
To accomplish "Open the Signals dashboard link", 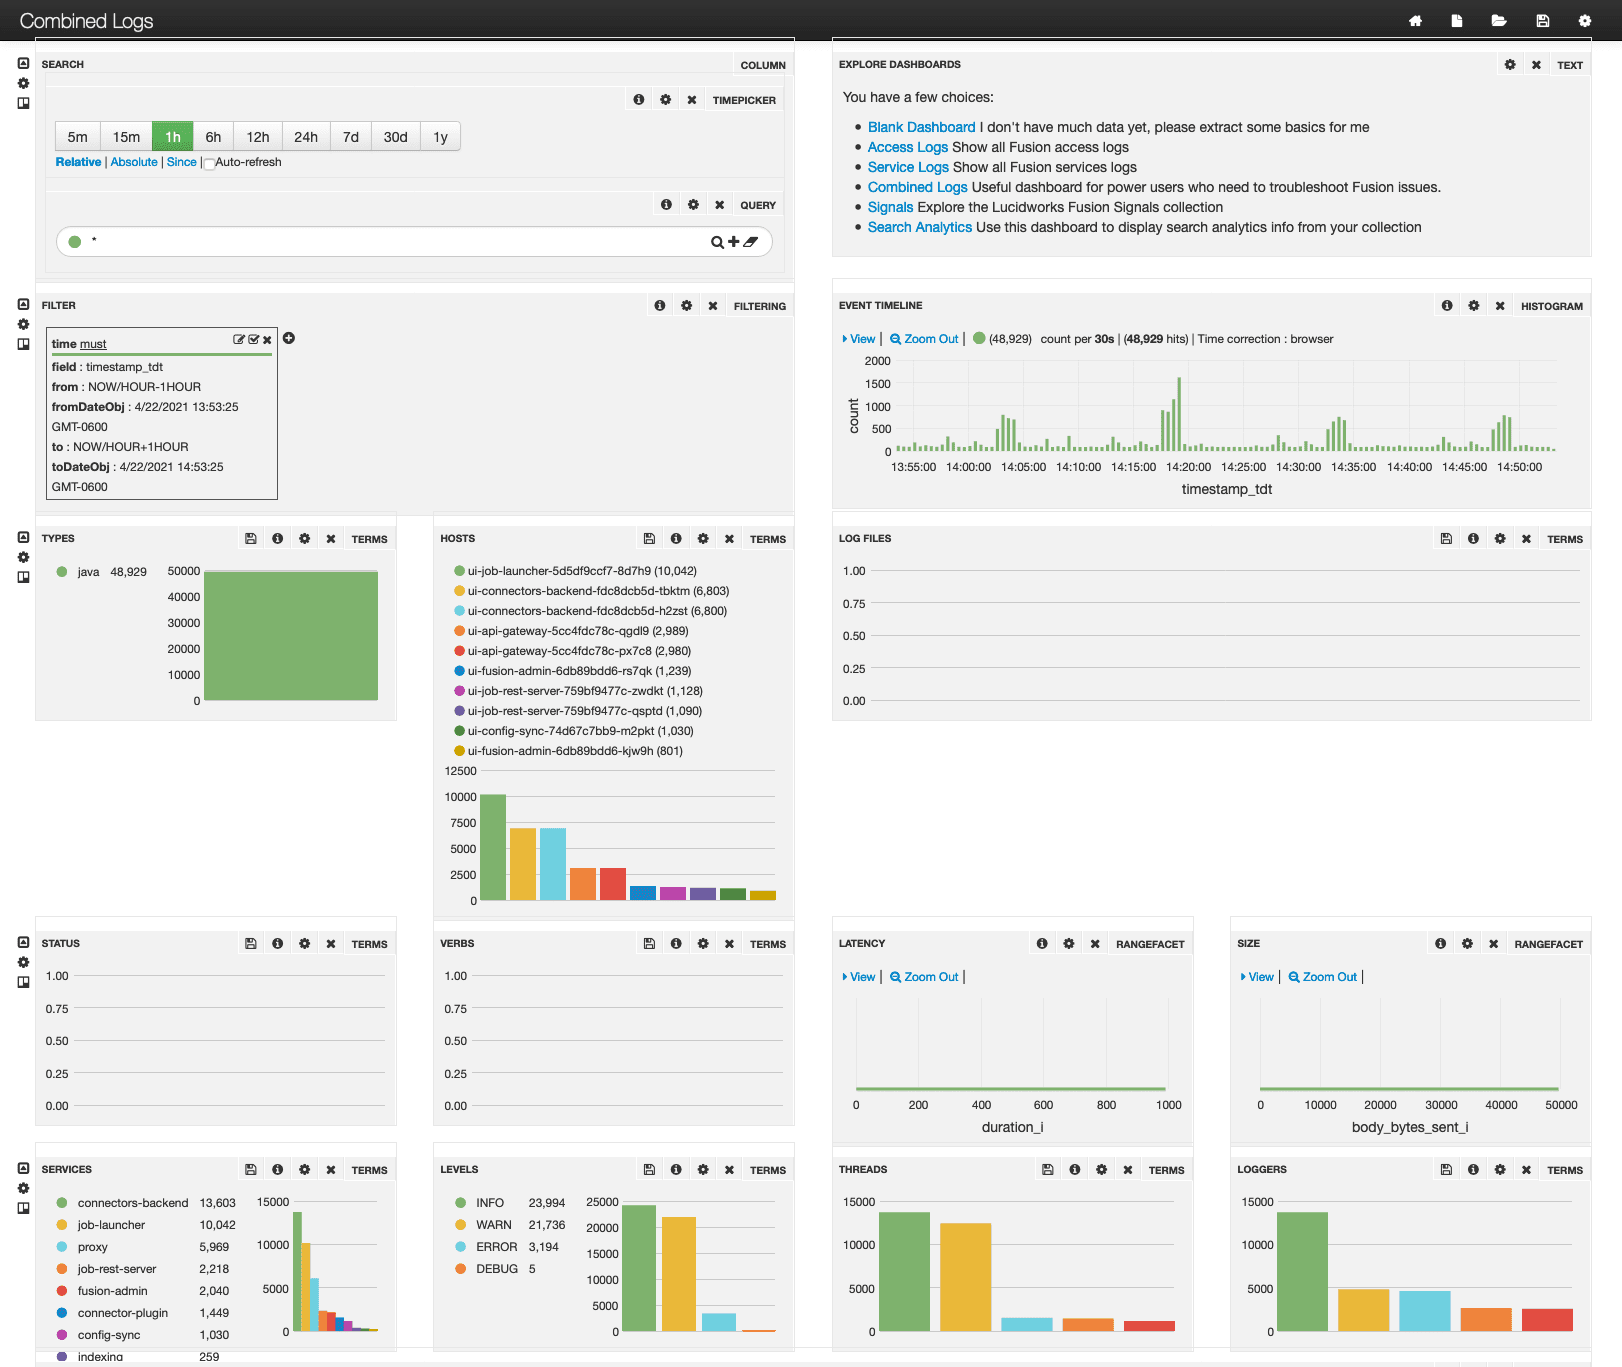I will coord(890,207).
